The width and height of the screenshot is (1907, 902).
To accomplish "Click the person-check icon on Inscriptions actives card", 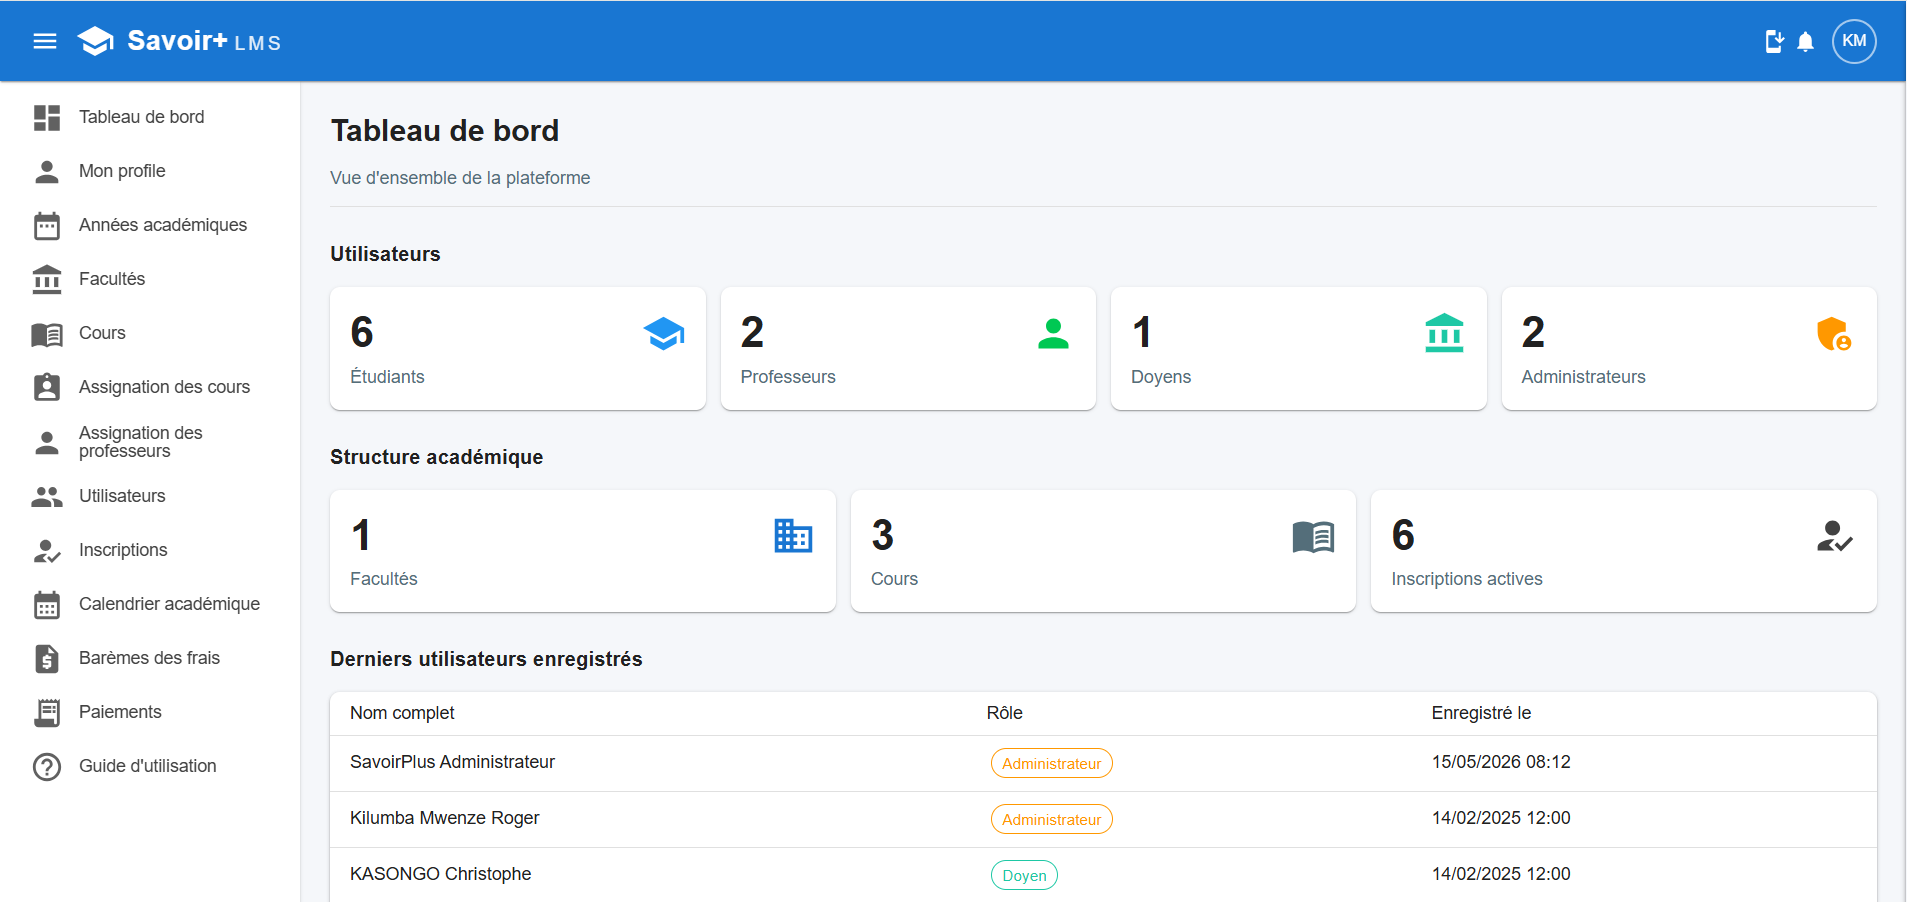I will pyautogui.click(x=1834, y=536).
